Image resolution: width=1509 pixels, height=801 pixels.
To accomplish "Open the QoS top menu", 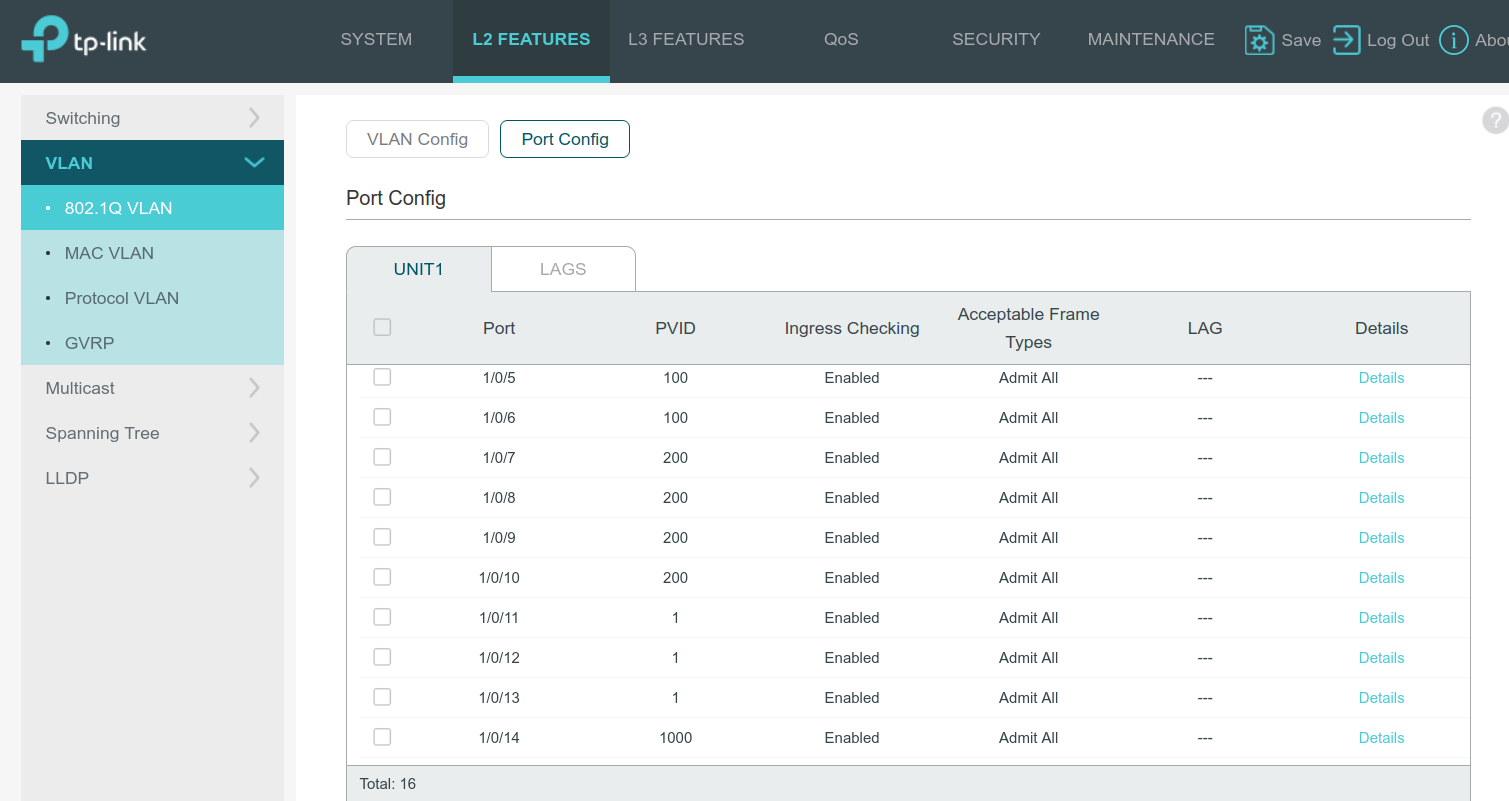I will [x=841, y=40].
